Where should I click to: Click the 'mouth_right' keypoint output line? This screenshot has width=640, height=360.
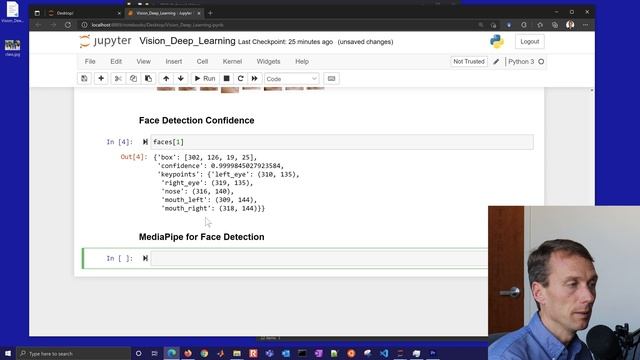coord(213,208)
